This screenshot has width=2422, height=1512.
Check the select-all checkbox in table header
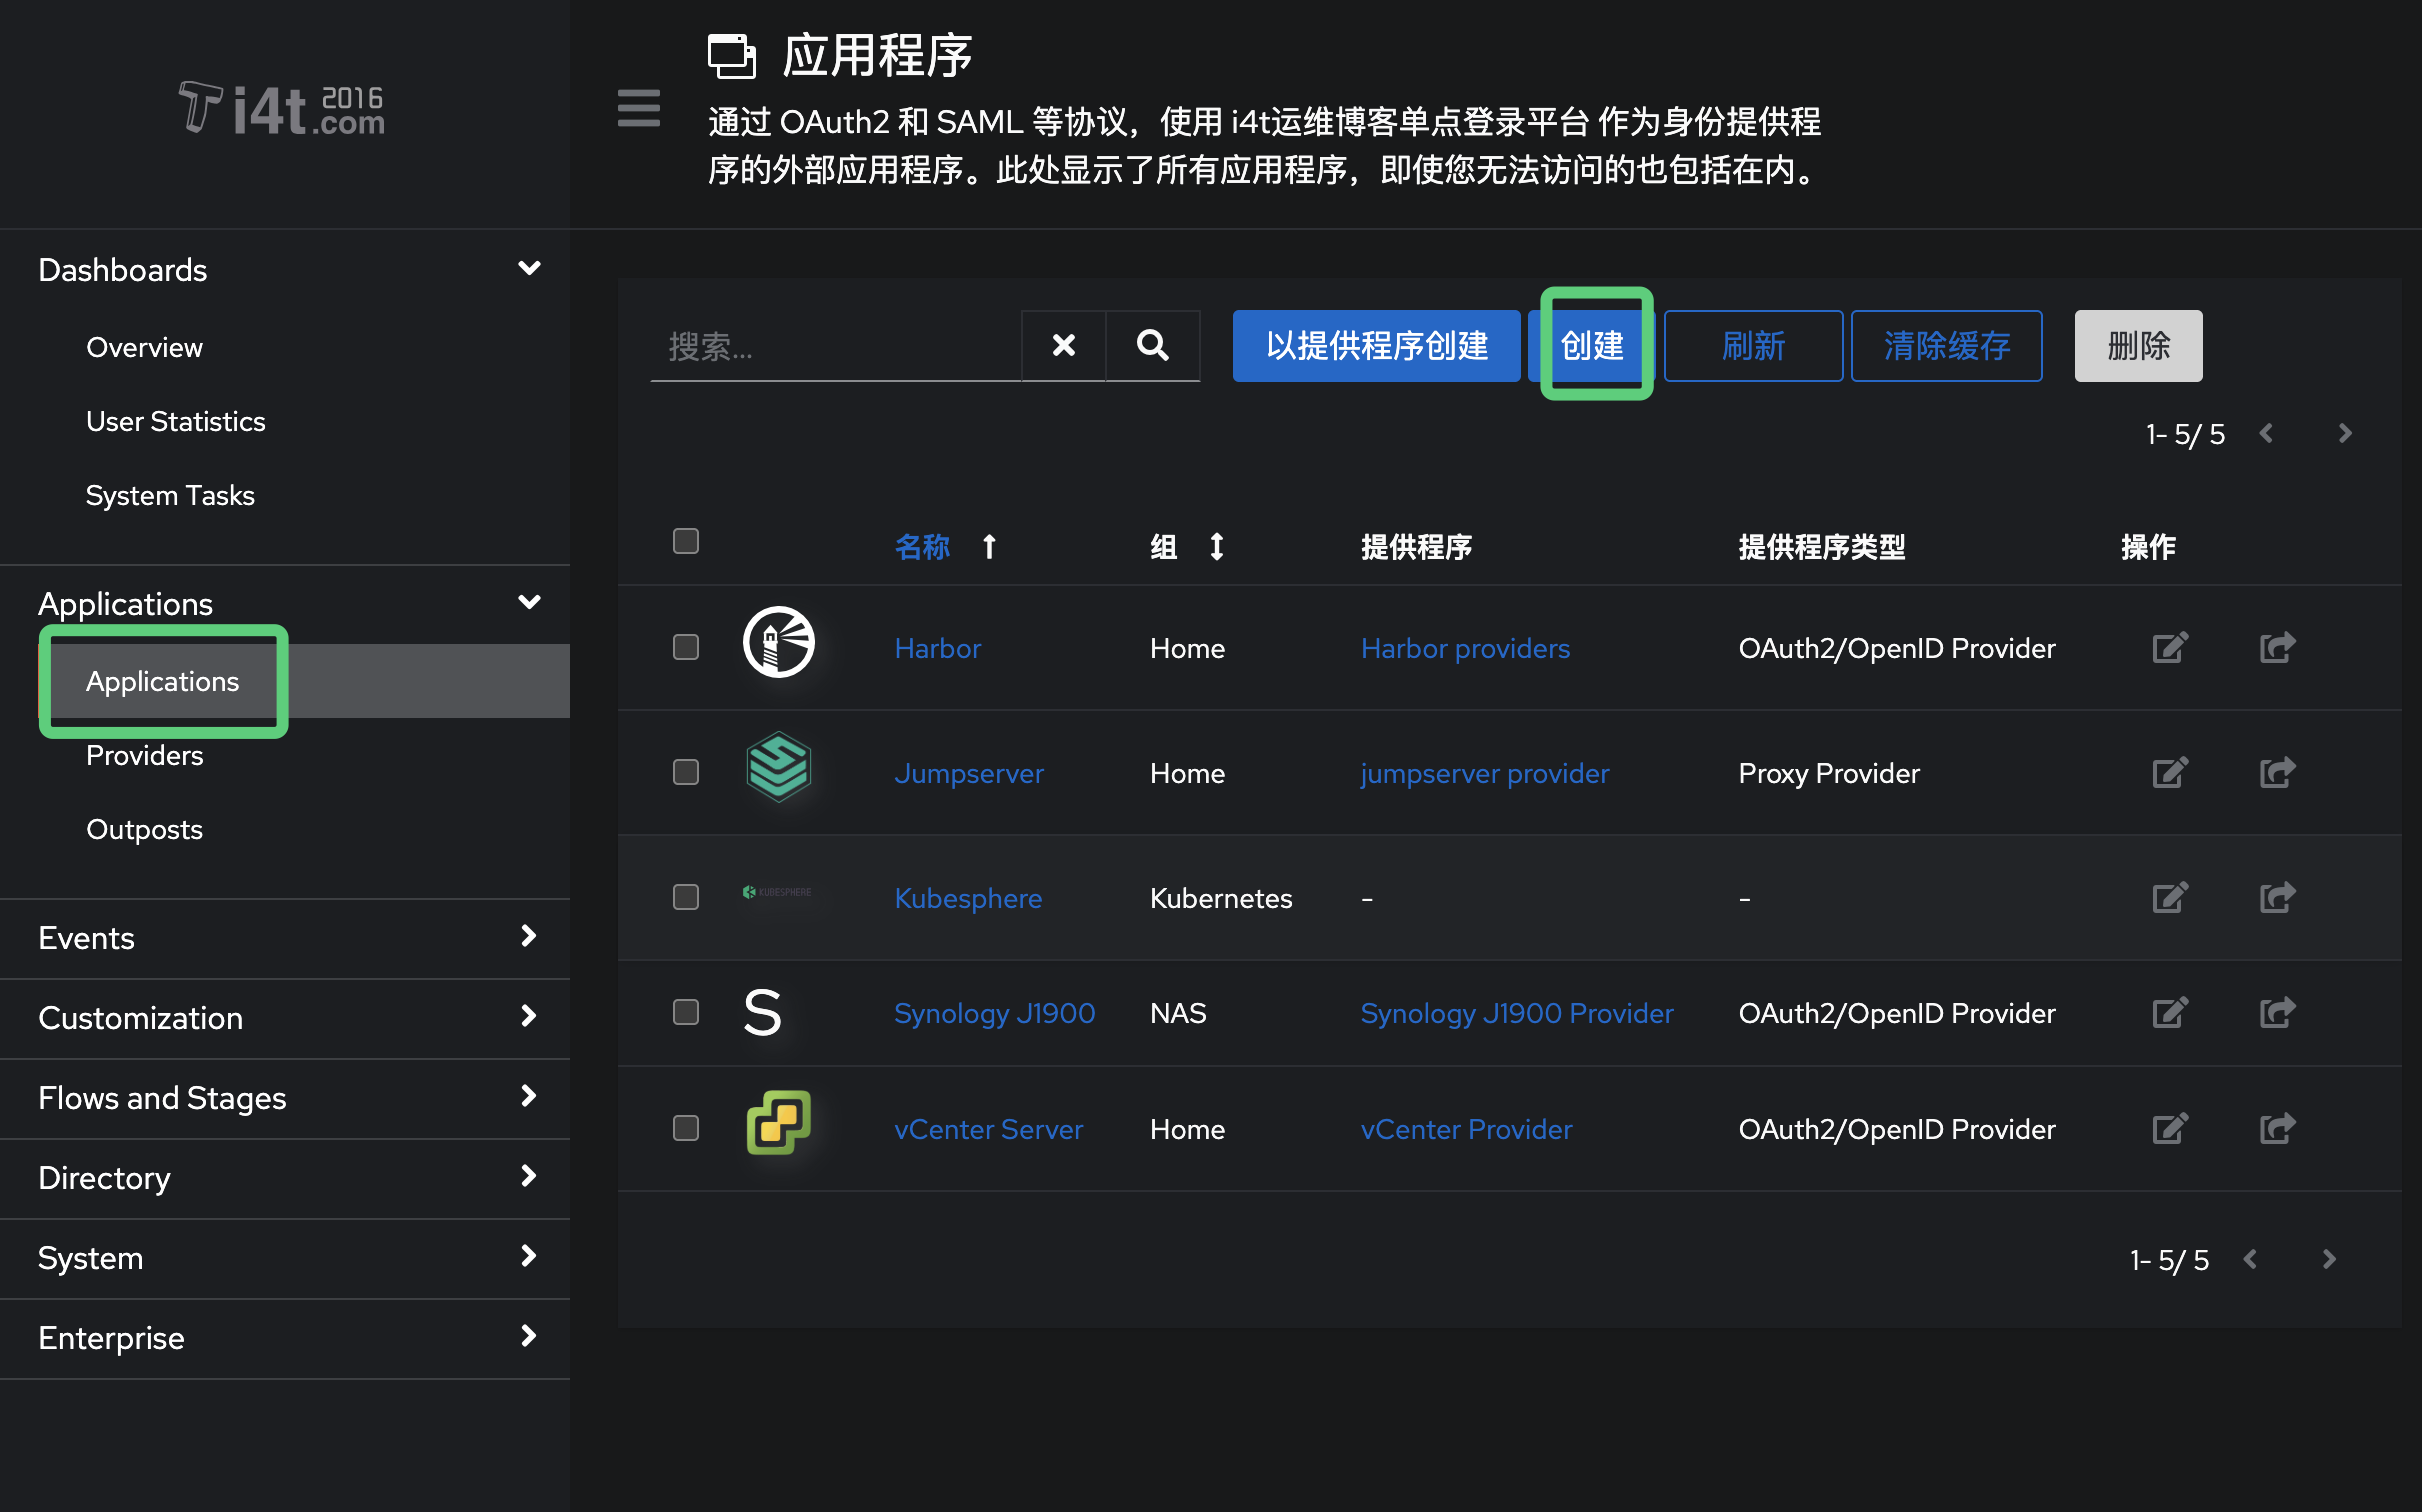685,541
